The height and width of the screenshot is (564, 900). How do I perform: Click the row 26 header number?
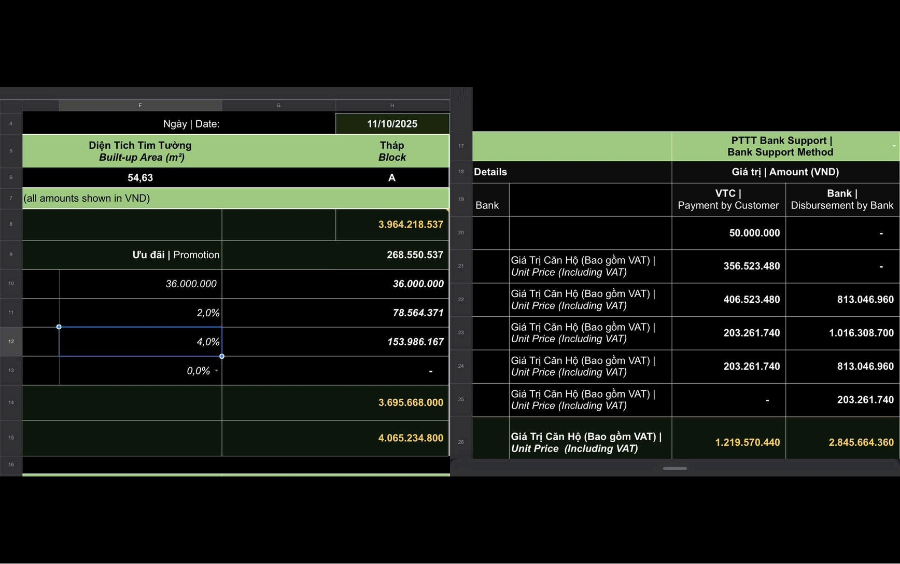(461, 442)
